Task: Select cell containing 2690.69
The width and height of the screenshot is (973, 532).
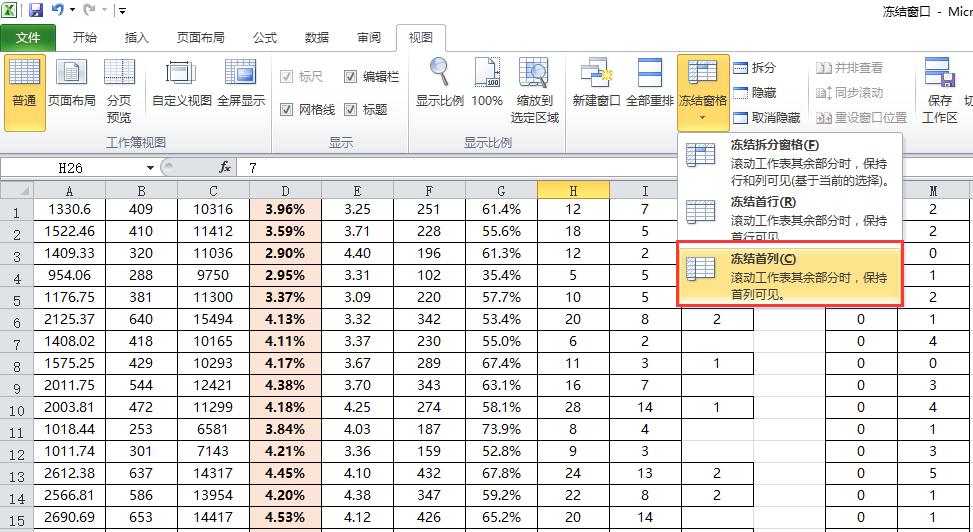Action: click(70, 517)
